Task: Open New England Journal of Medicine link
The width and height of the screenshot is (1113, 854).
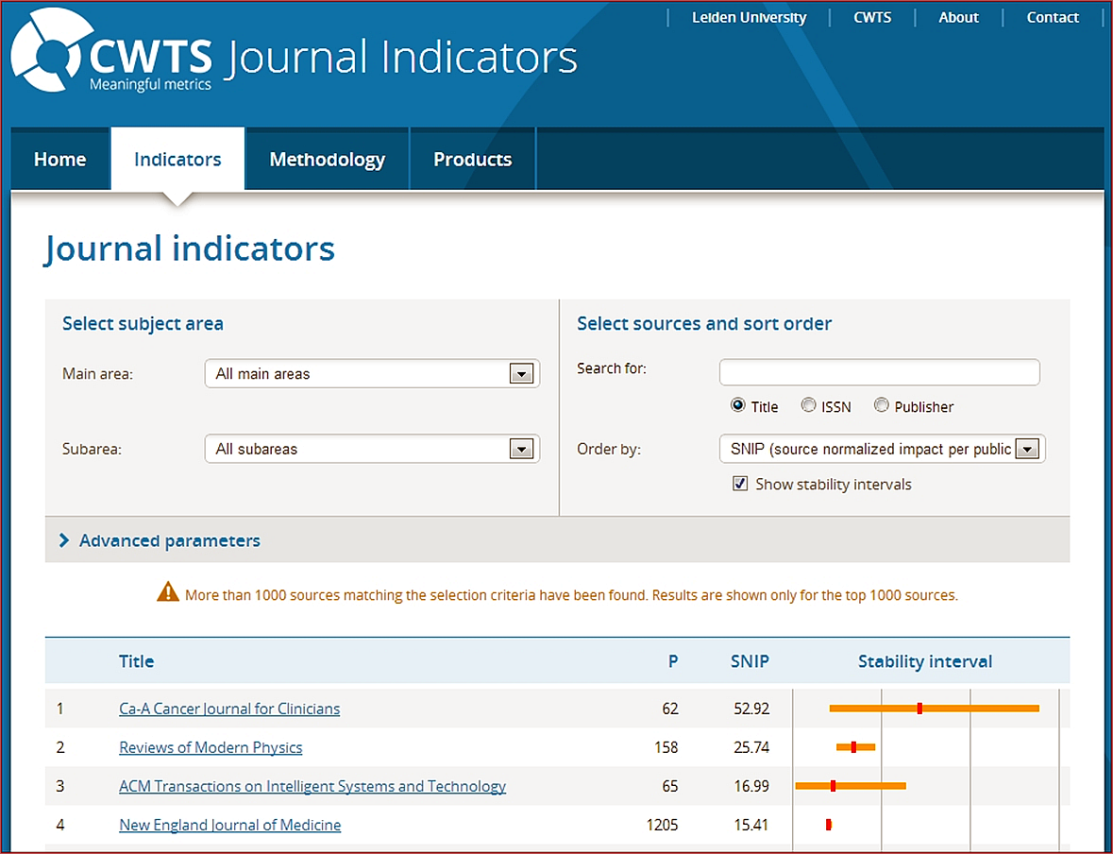Action: click(230, 825)
